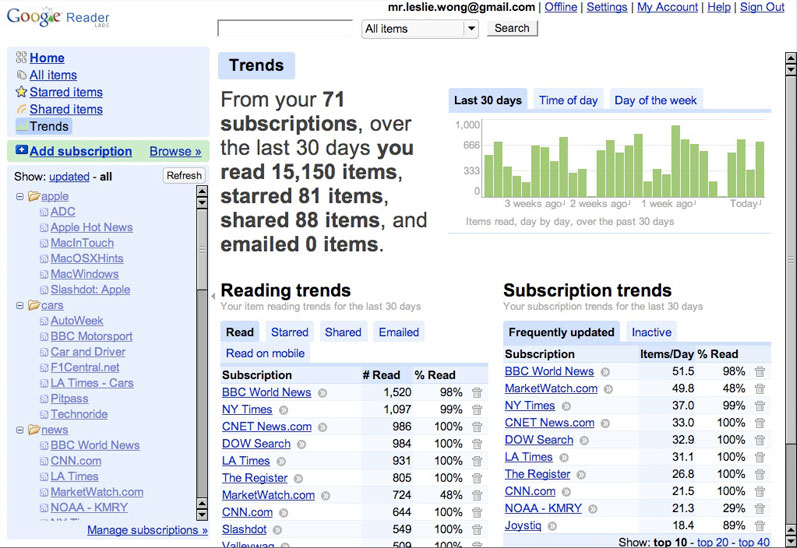Viewport: 797px width, 548px height.
Task: Switch chart to Time of day tab
Action: coord(568,100)
